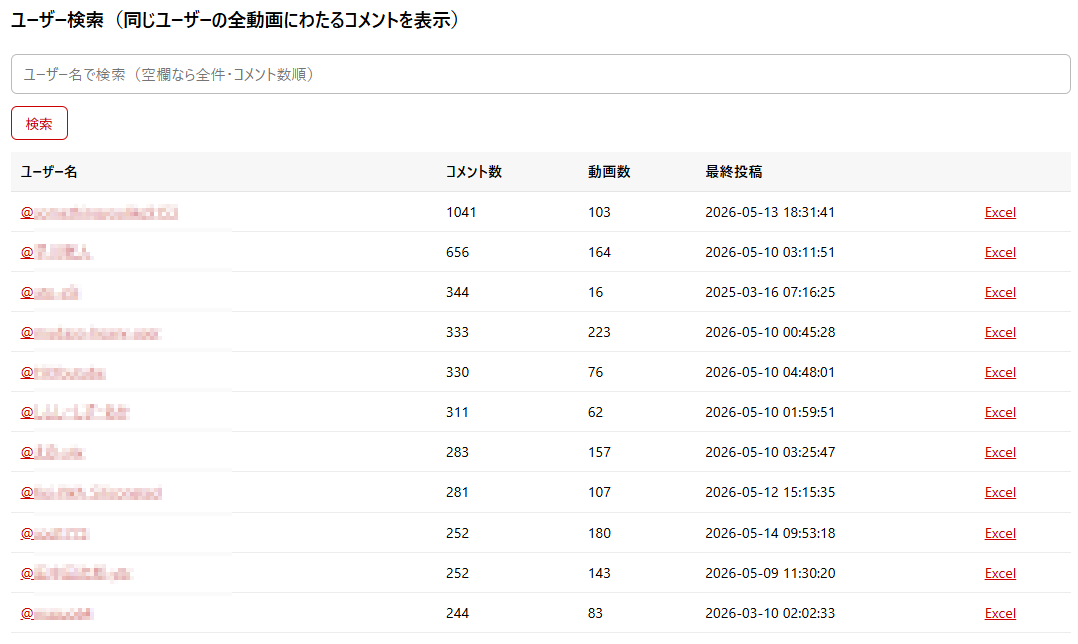This screenshot has width=1078, height=644.
Task: Download Excel for the 244-comment user
Action: [x=1000, y=613]
